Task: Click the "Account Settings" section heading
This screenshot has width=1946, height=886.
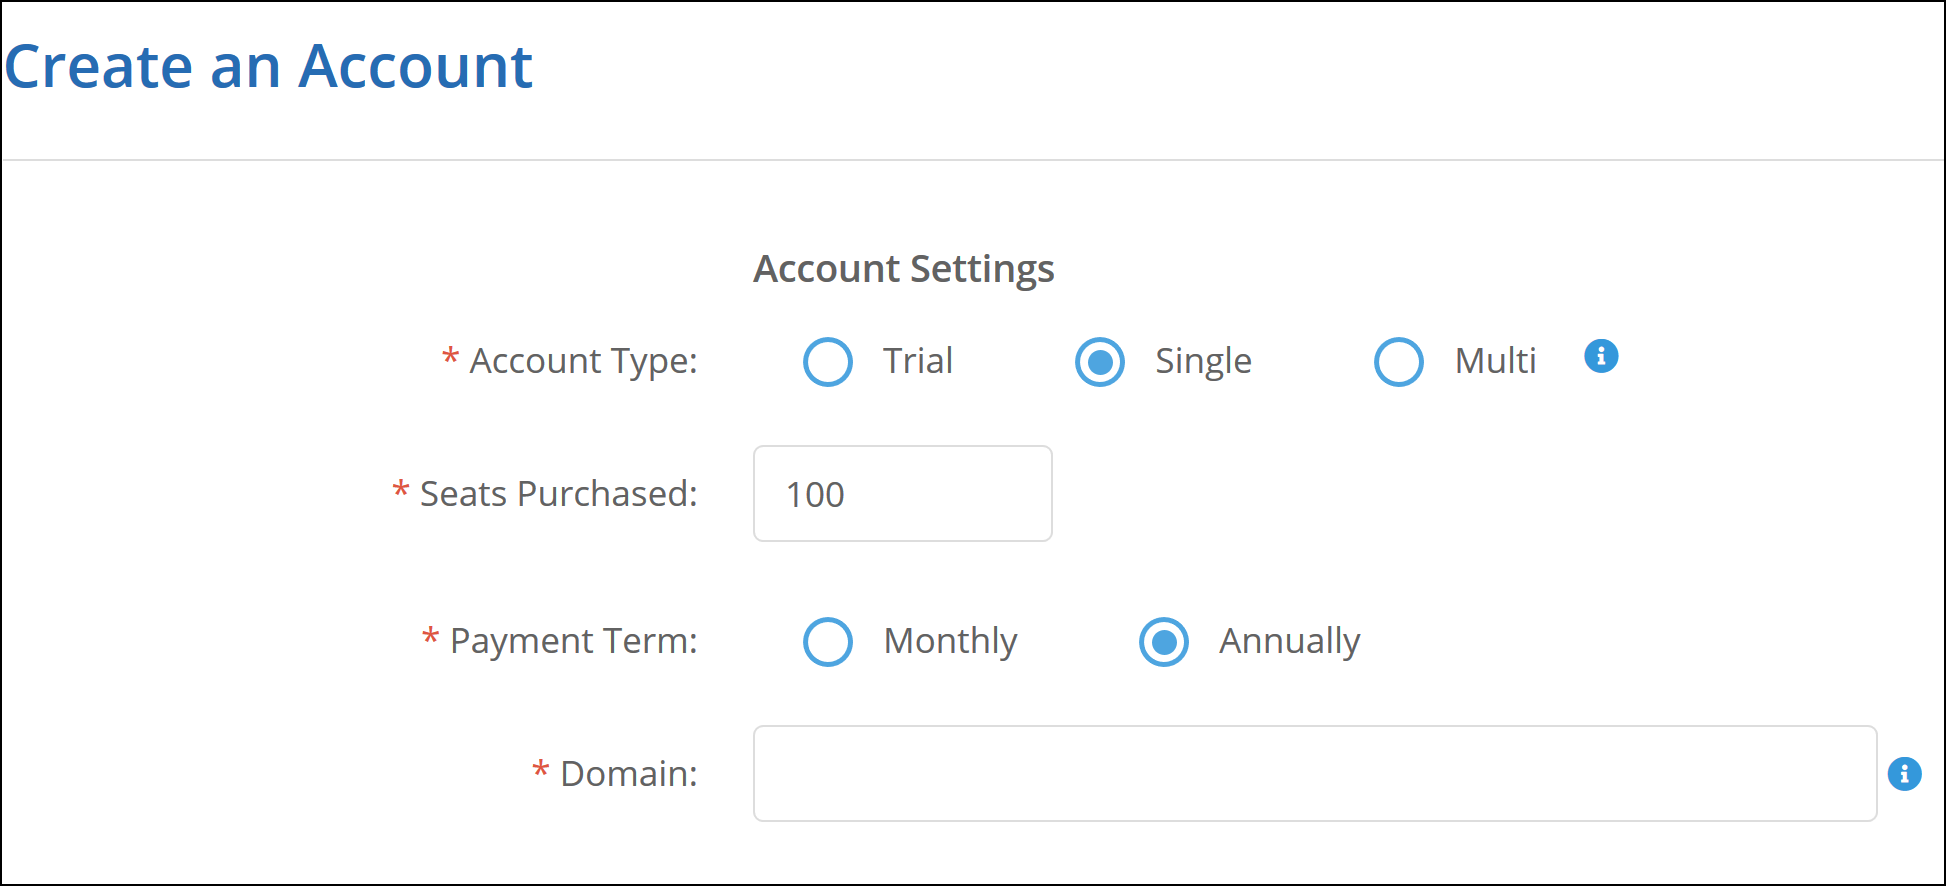Action: [x=903, y=269]
